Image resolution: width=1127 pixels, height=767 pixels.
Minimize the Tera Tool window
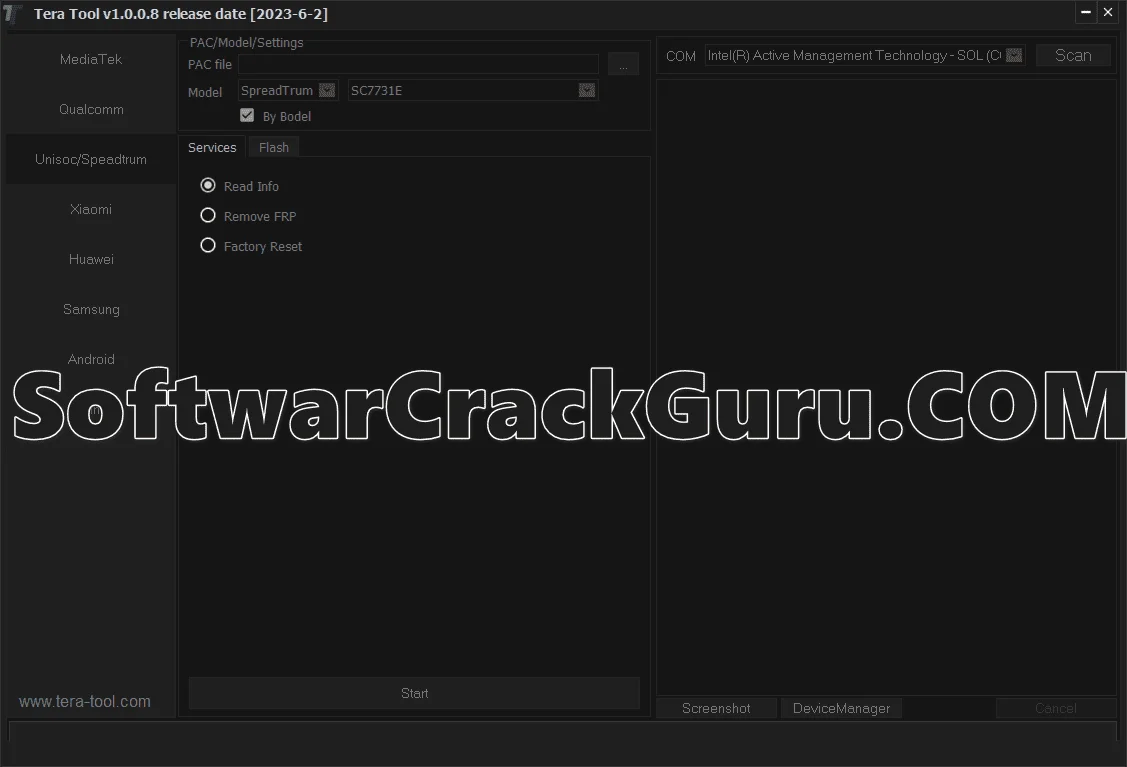pos(1085,12)
